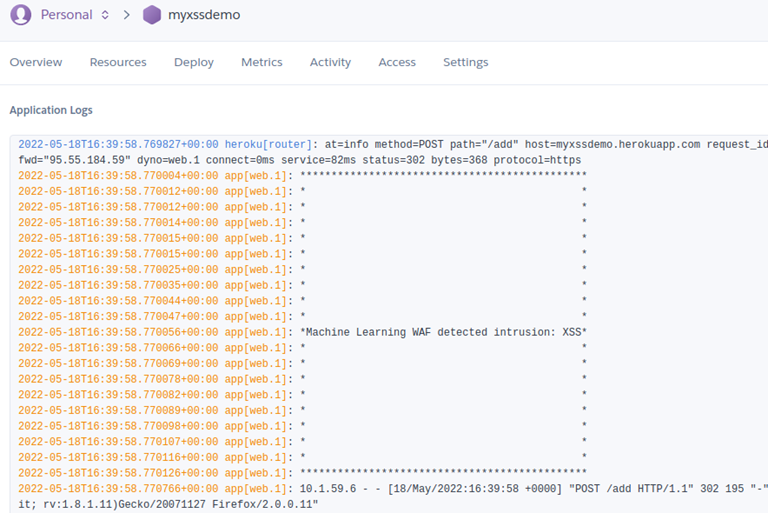Screen dimensions: 768x513
Task: Navigate to the Settings tab
Action: click(466, 62)
